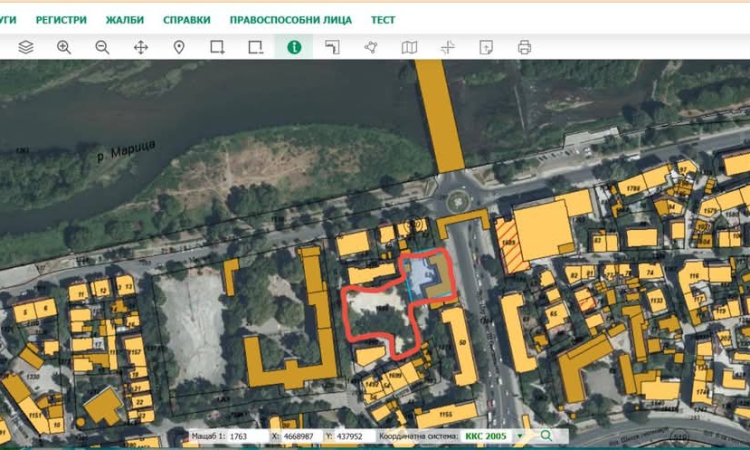The height and width of the screenshot is (450, 750).
Task: Click the zoom in magnifier tool
Action: (64, 47)
